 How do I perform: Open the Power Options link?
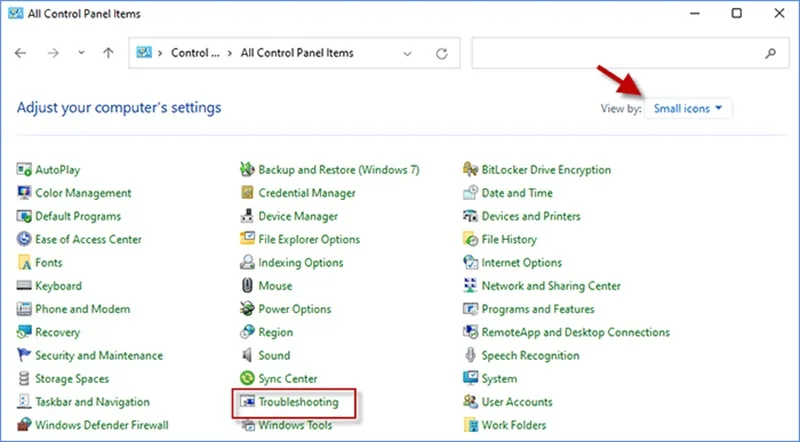click(294, 309)
